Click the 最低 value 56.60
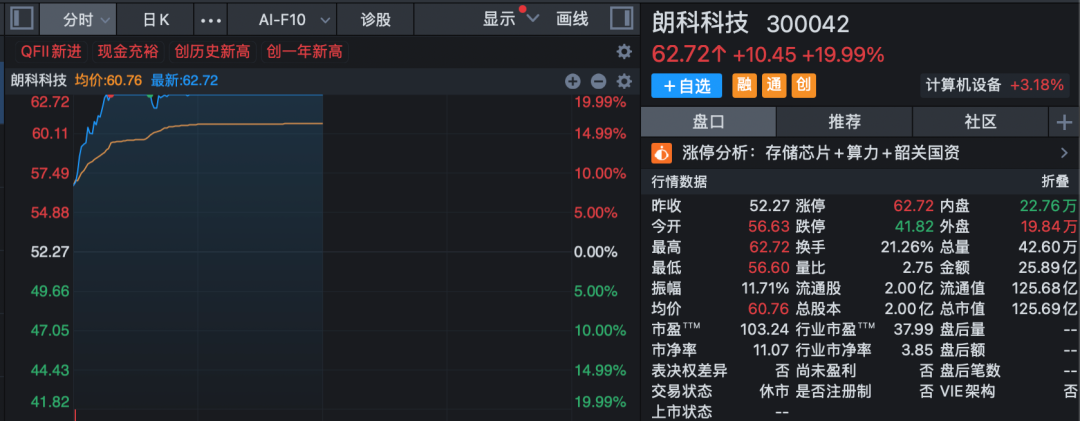 769,267
